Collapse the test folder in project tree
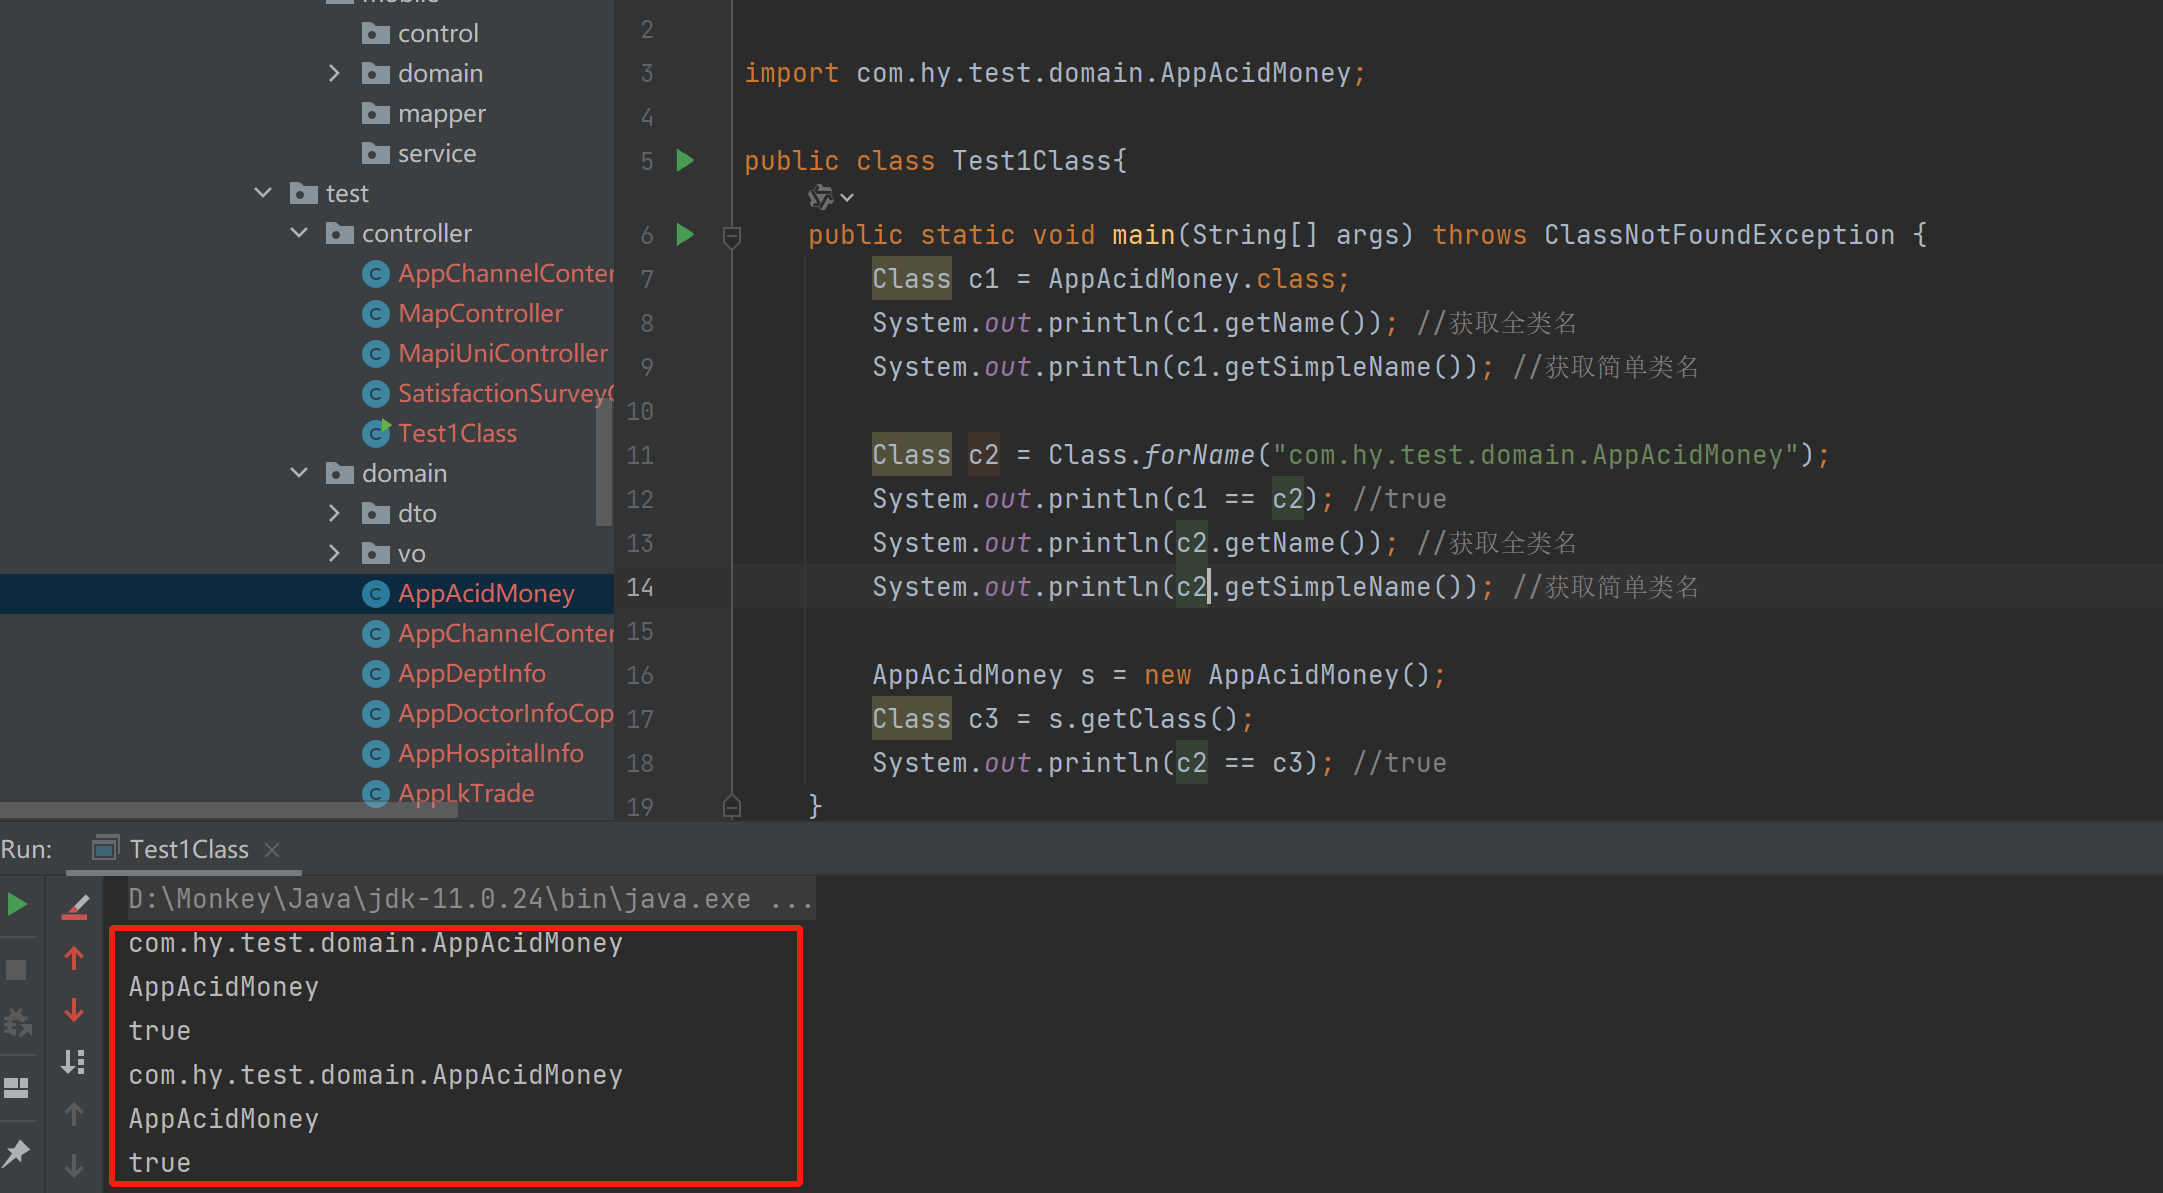This screenshot has width=2163, height=1193. pyautogui.click(x=264, y=192)
